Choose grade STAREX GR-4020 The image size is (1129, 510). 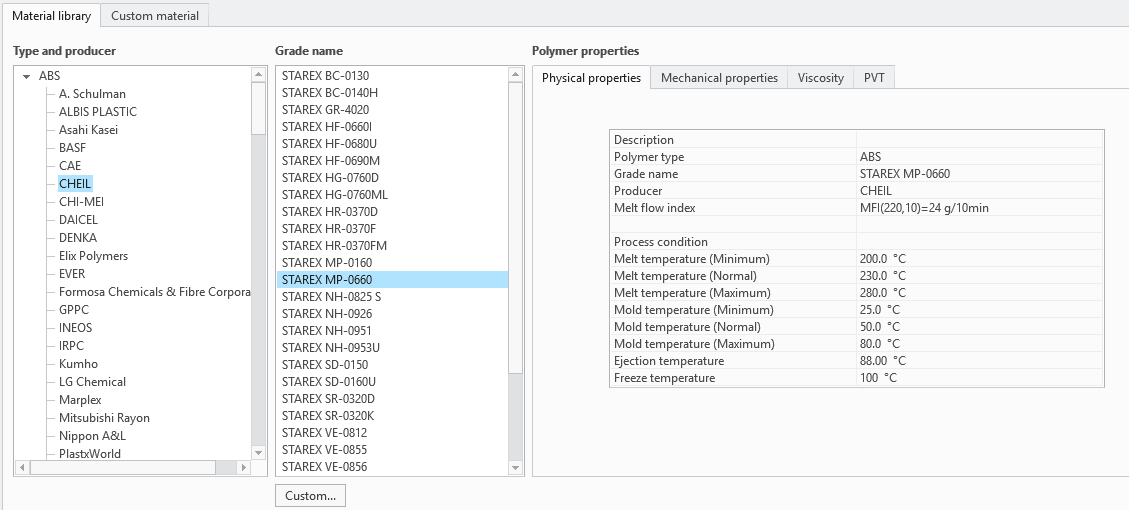(392, 109)
